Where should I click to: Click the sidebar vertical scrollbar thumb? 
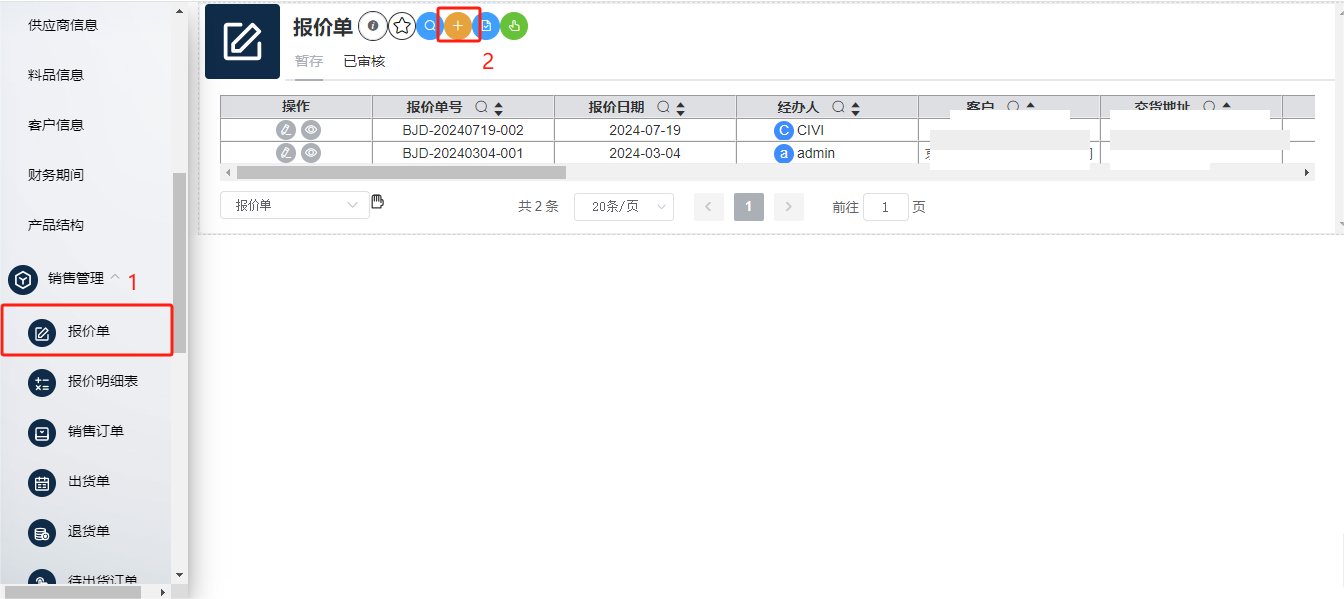[x=180, y=262]
